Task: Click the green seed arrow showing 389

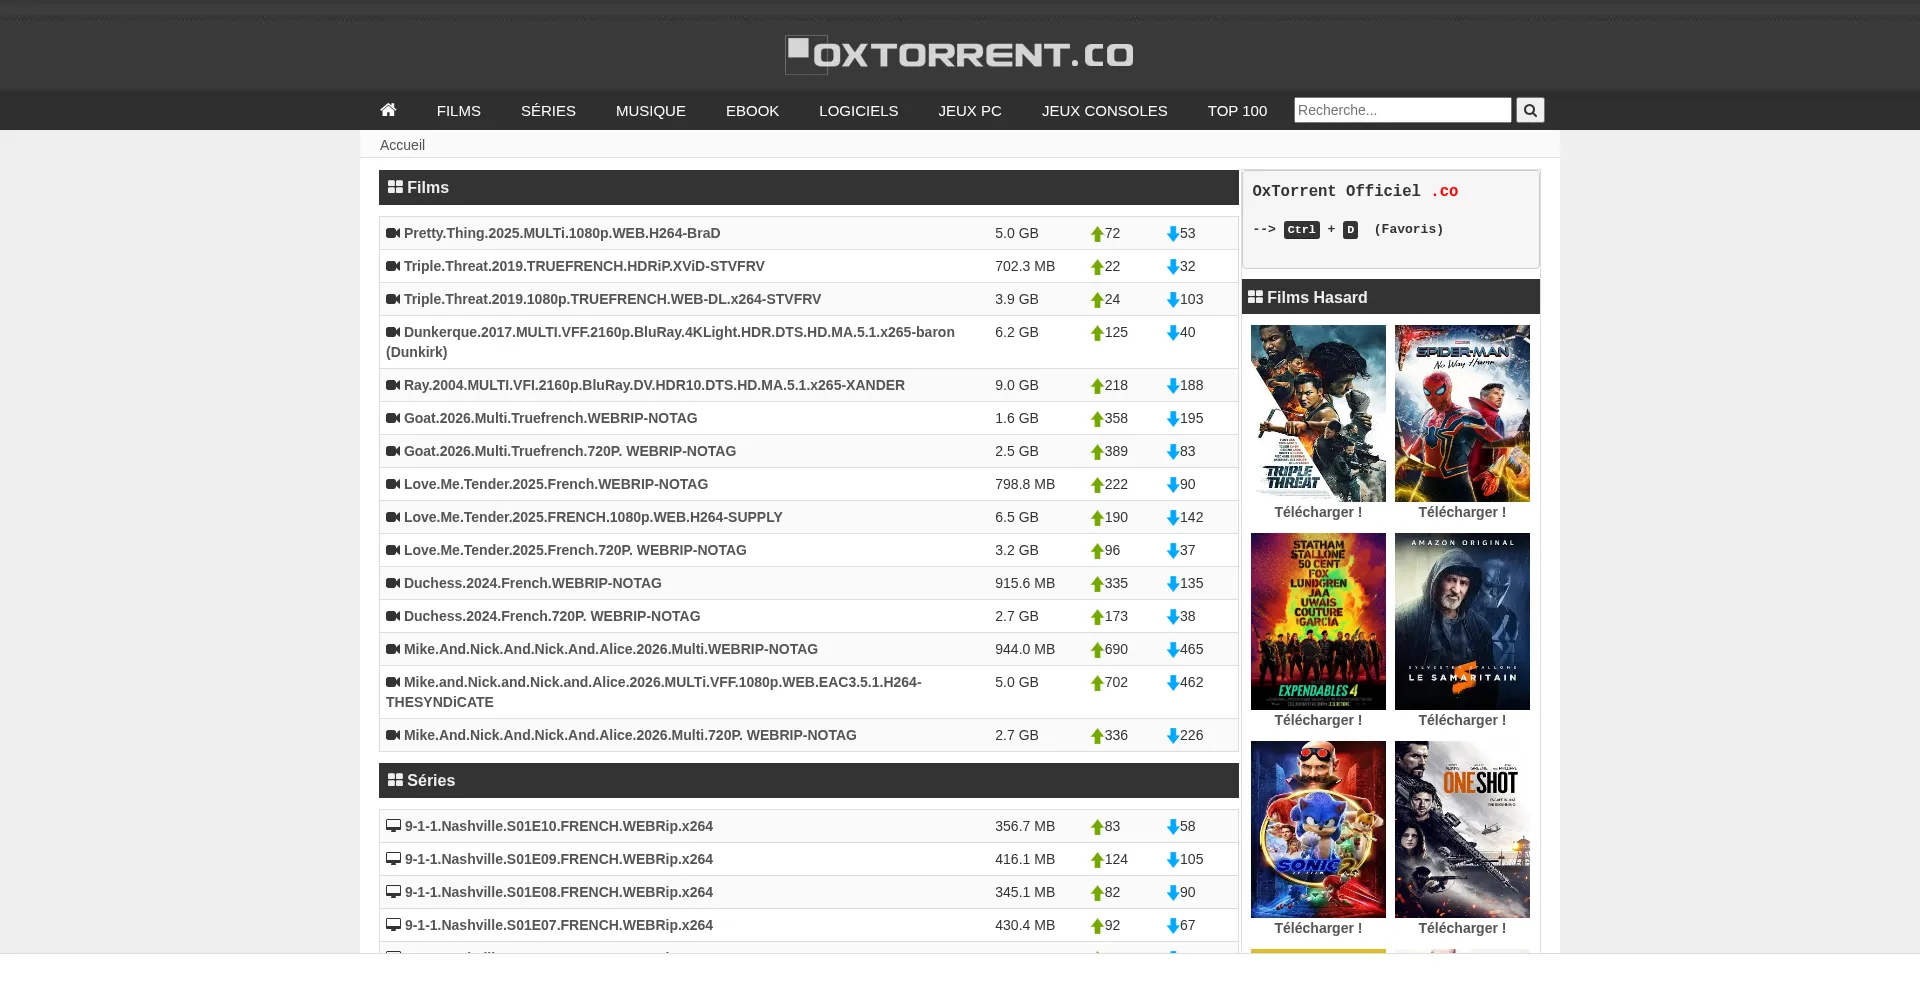Action: pos(1097,452)
